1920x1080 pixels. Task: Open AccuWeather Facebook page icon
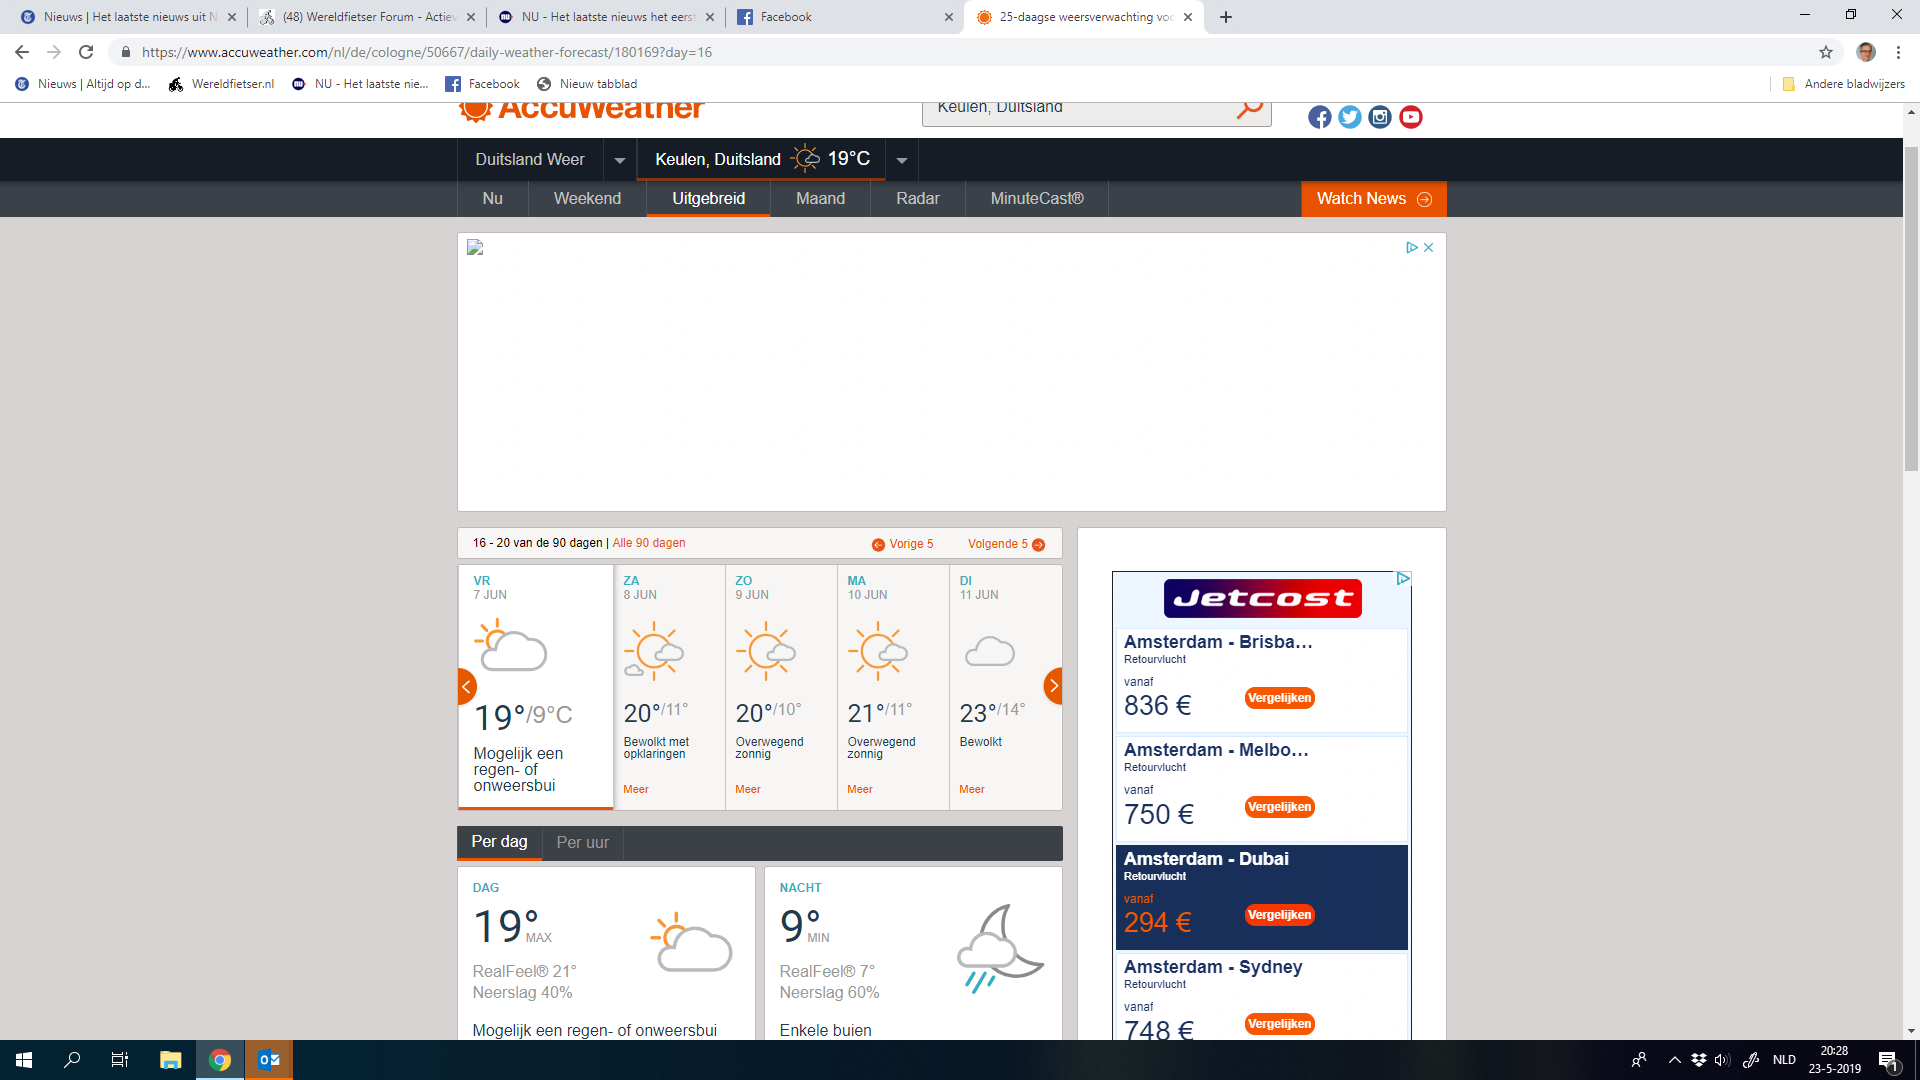[x=1319, y=117]
